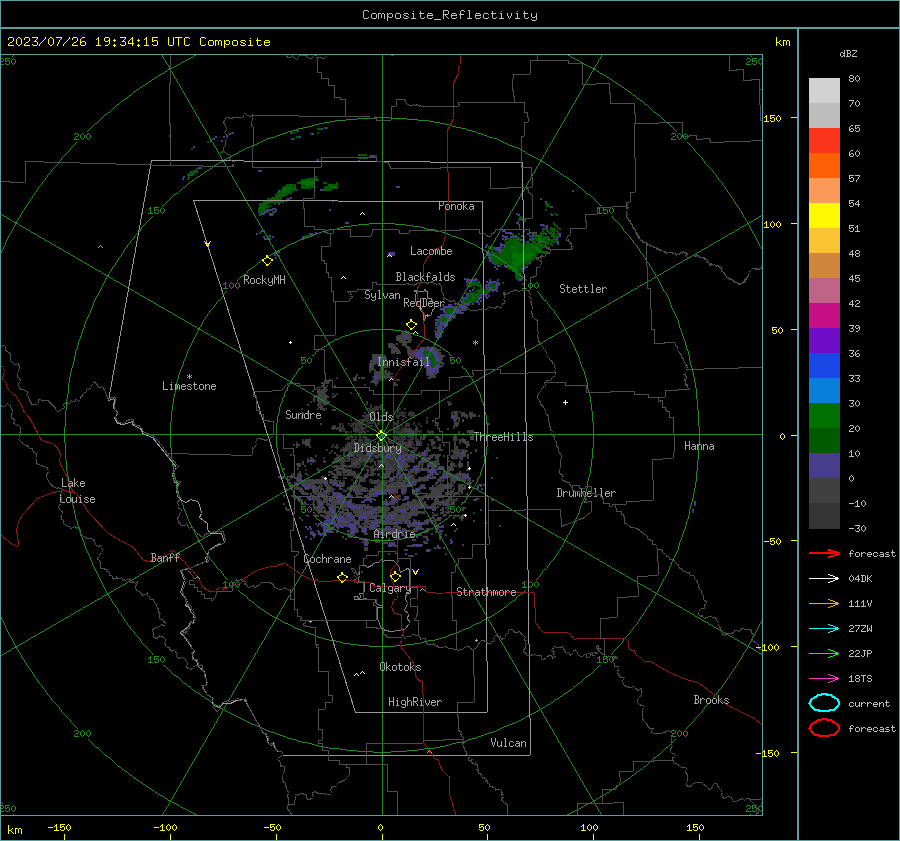Select the light blue 33–30 dBZ swatch
Screen dimensions: 900x841
[x=824, y=391]
